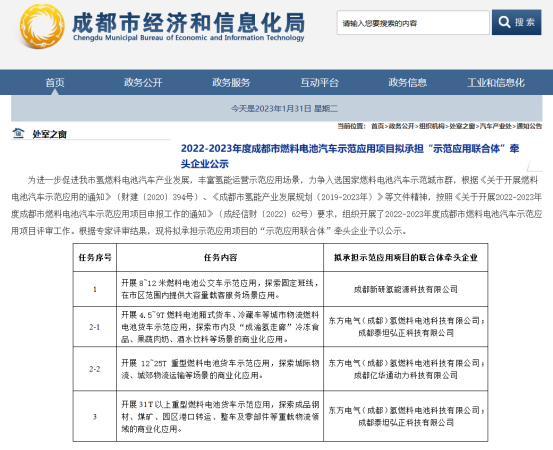Viewport: 553px width, 450px height.
Task: Click the date text 今天是2023年1月31日
Action: (x=271, y=108)
